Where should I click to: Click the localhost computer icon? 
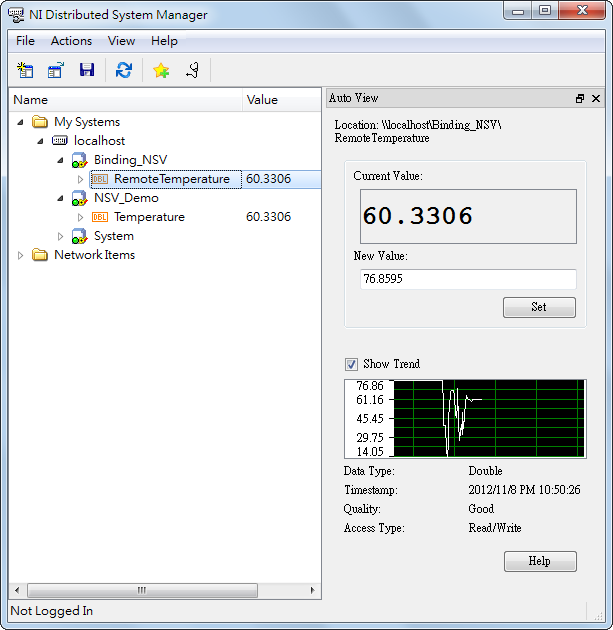coord(59,141)
